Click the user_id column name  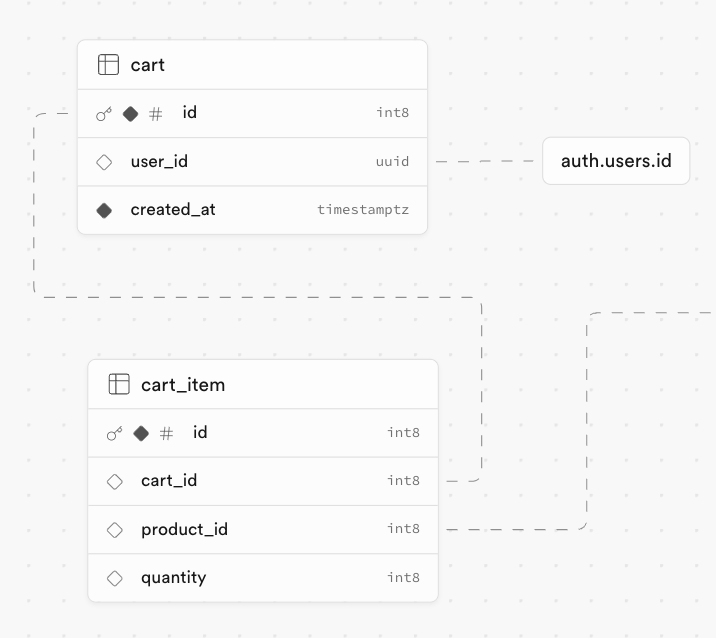[x=159, y=161]
